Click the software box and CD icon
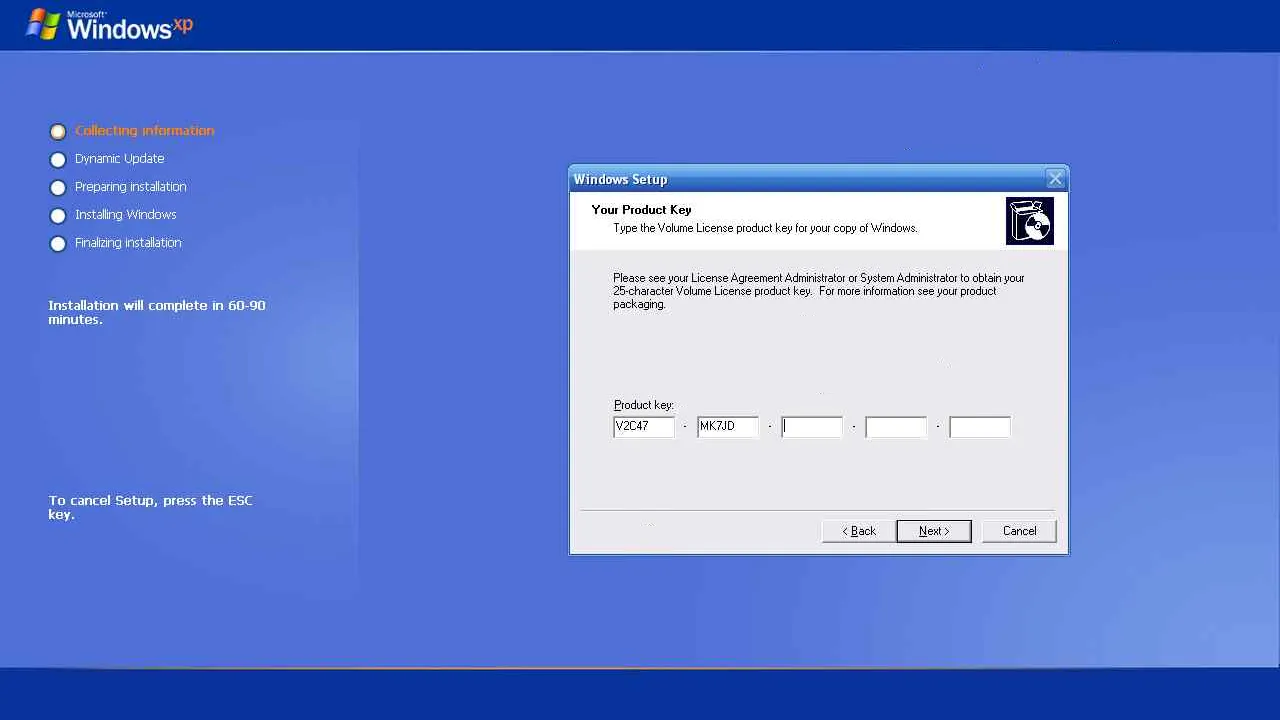 1030,221
